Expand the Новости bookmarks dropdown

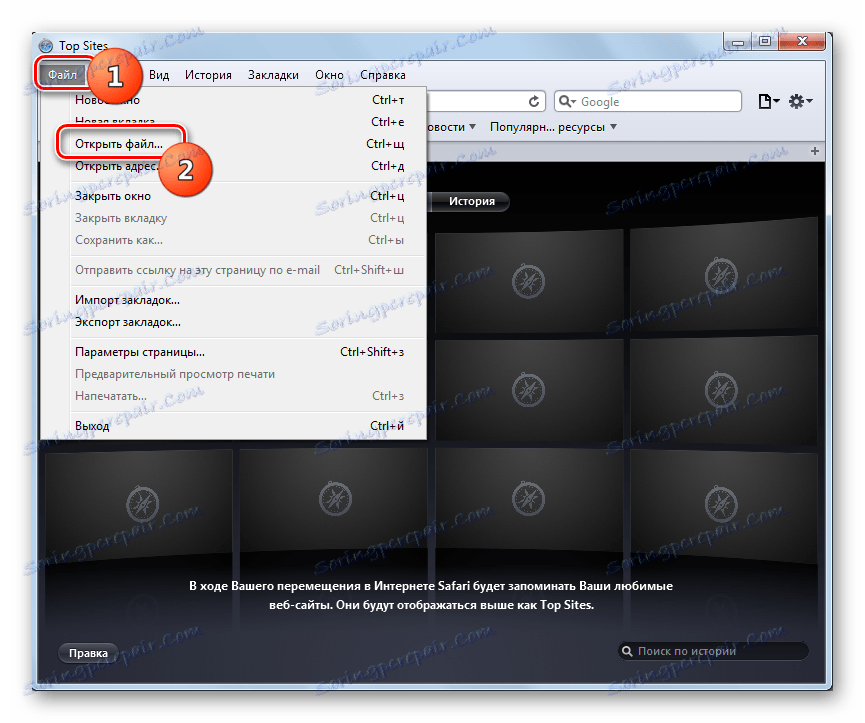[451, 127]
